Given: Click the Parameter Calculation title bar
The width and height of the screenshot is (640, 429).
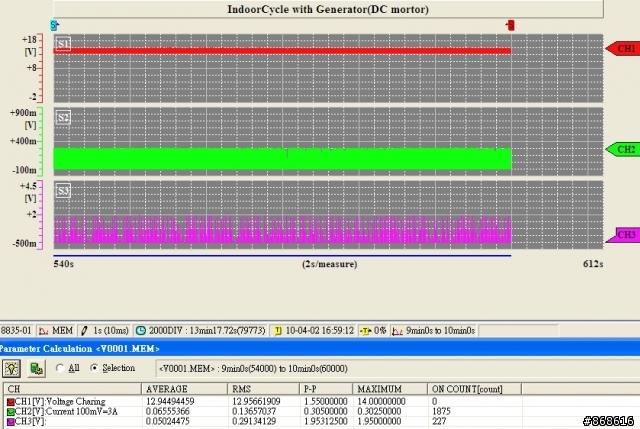Looking at the screenshot, I should (x=320, y=349).
